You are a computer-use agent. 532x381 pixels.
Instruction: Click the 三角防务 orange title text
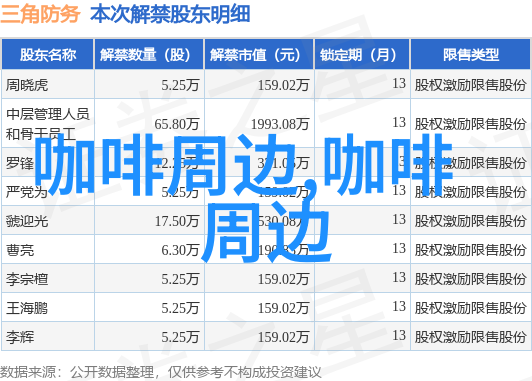pos(40,14)
